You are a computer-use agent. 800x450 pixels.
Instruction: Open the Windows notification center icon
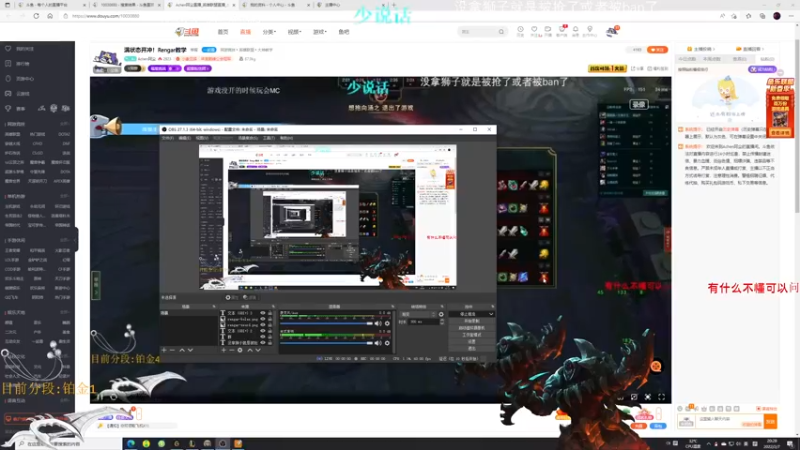point(790,443)
